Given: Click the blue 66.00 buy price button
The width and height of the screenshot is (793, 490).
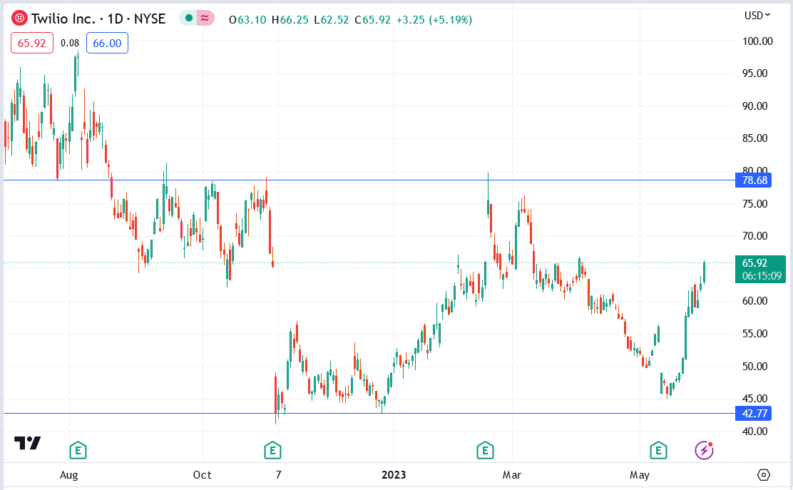Looking at the screenshot, I should pos(107,43).
